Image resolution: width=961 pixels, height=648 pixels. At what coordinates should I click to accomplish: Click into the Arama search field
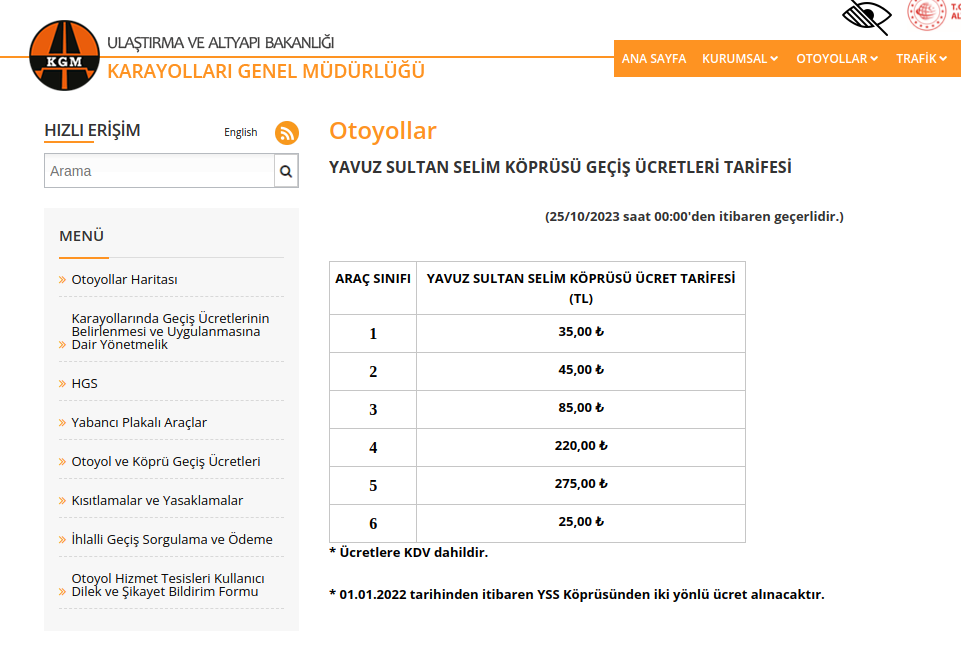tap(159, 171)
